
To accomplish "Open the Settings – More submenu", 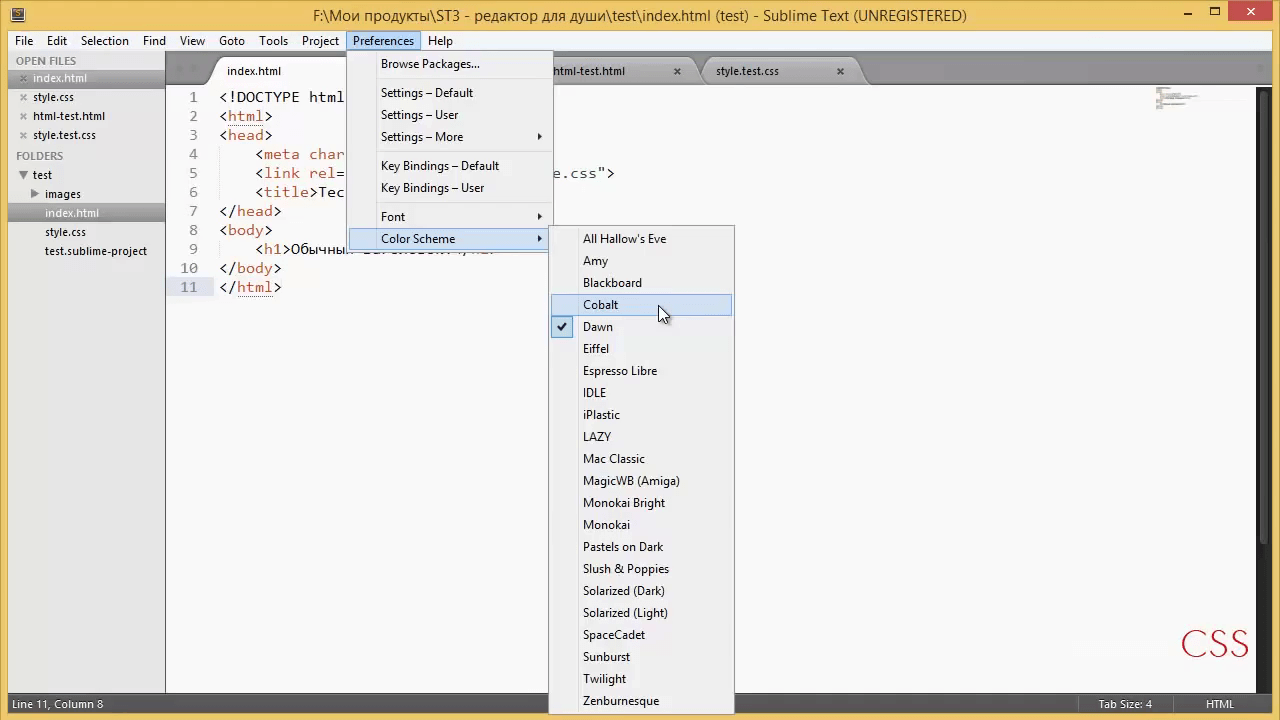I will tap(450, 137).
